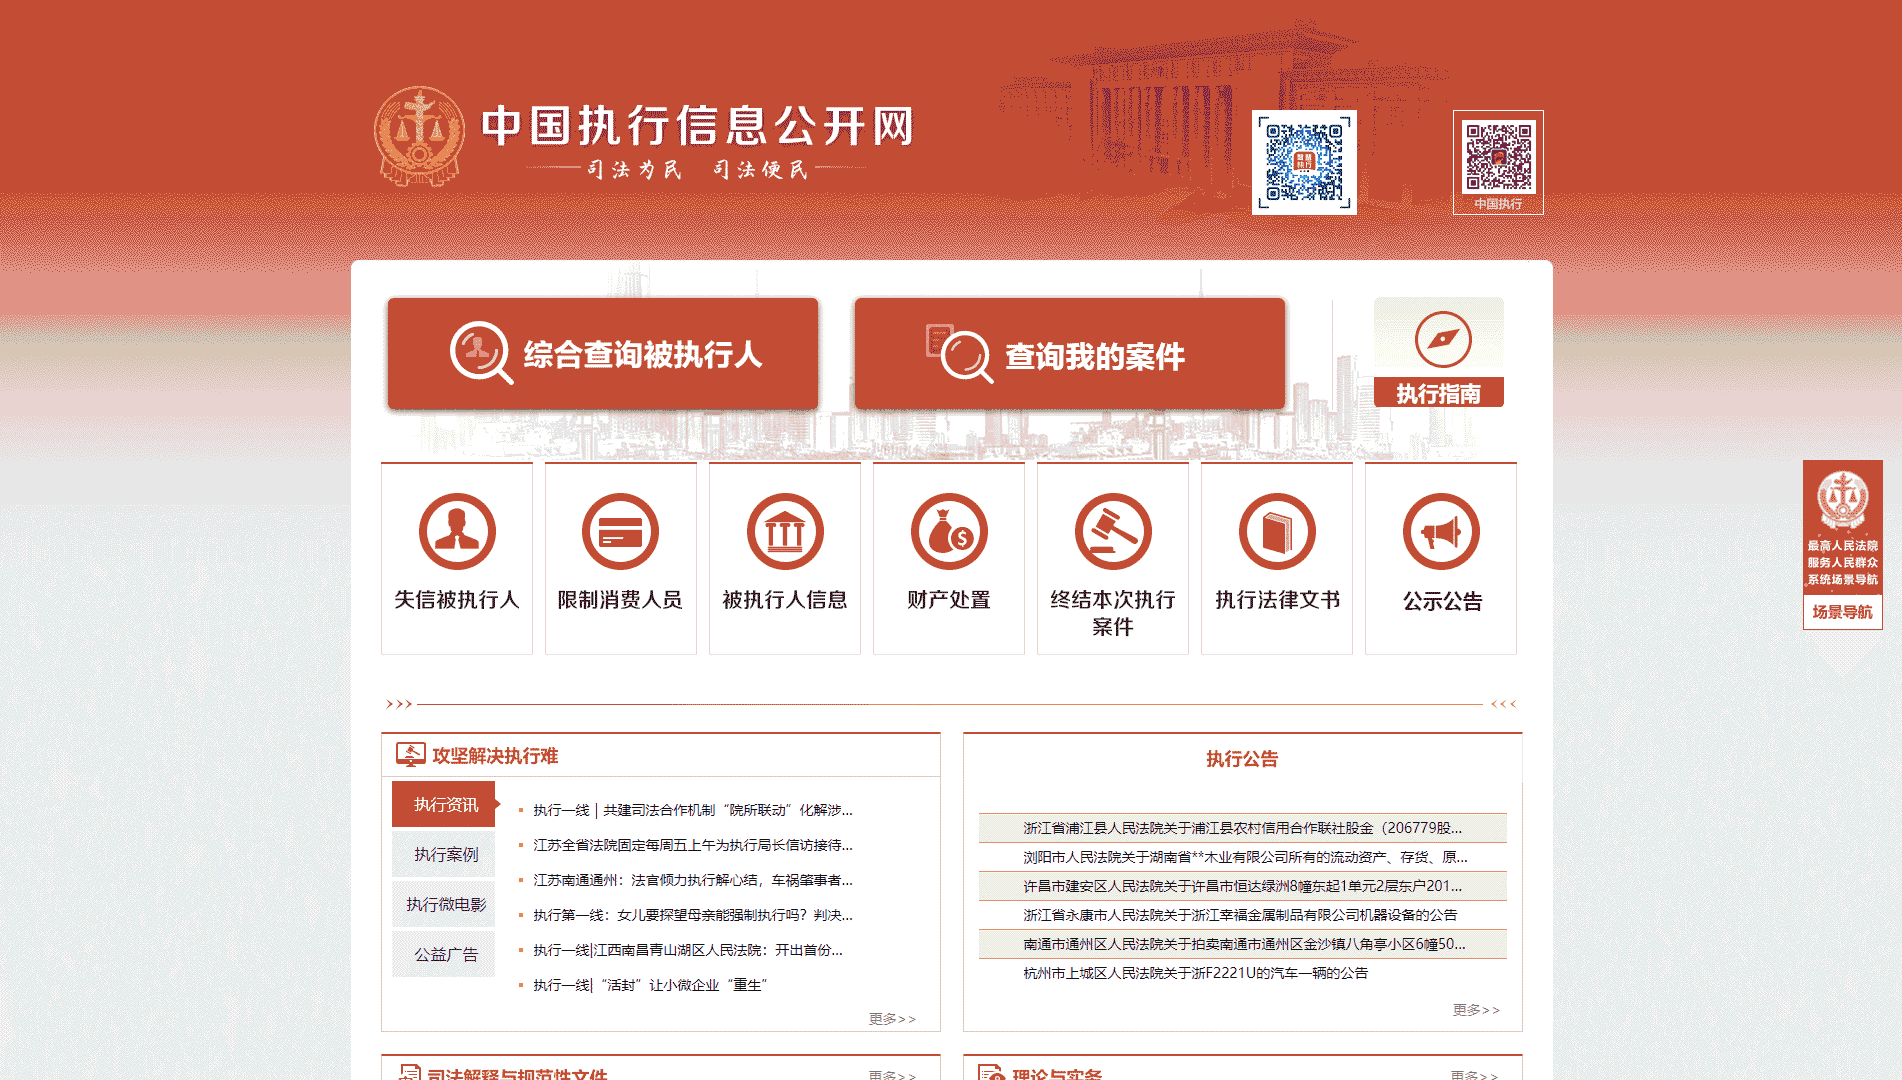Select the 财产处置 money bag icon

[949, 531]
